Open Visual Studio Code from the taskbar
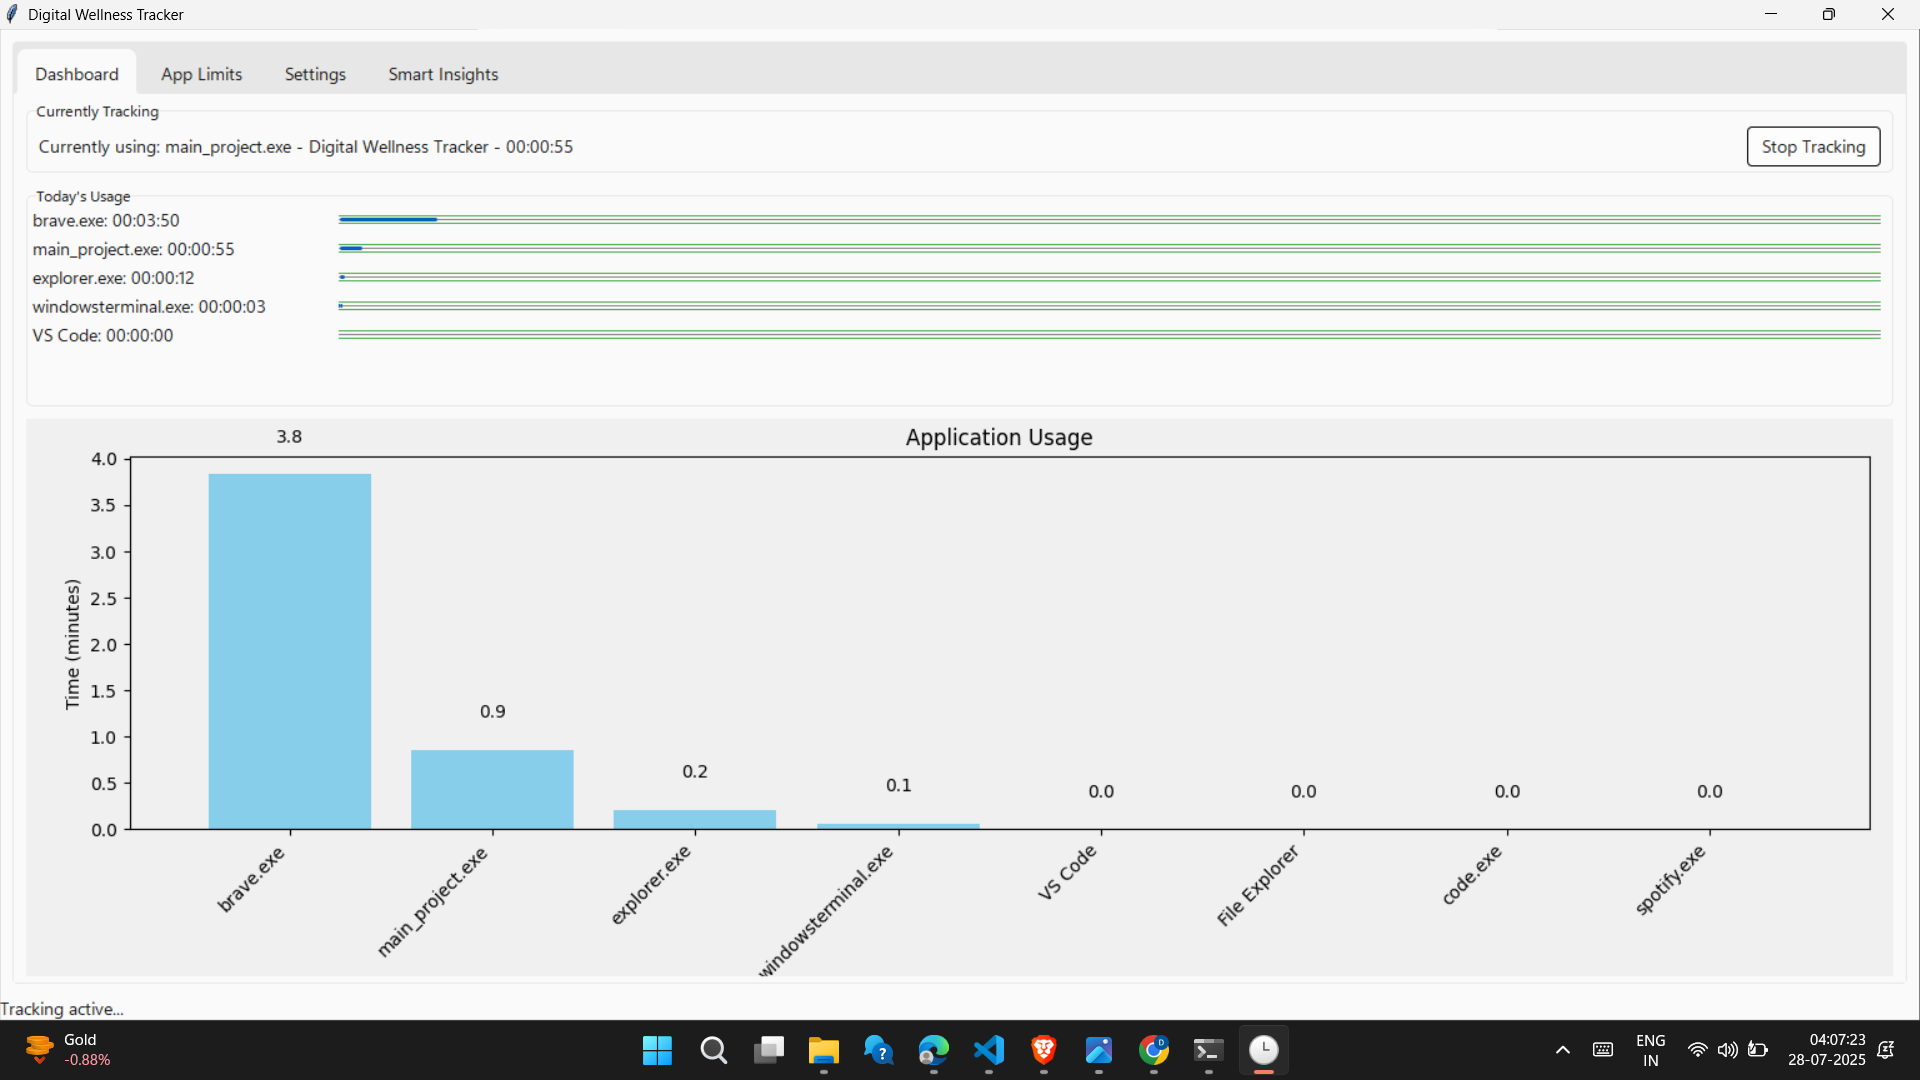Screen dimensions: 1920x1080 pos(989,1050)
